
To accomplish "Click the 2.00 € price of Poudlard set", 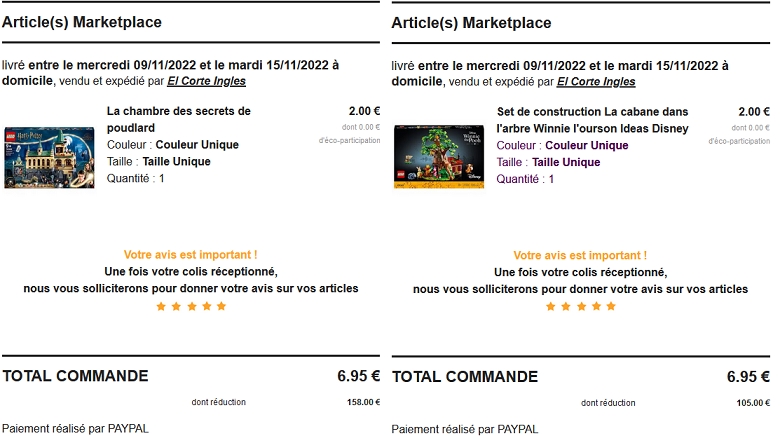I will [364, 111].
